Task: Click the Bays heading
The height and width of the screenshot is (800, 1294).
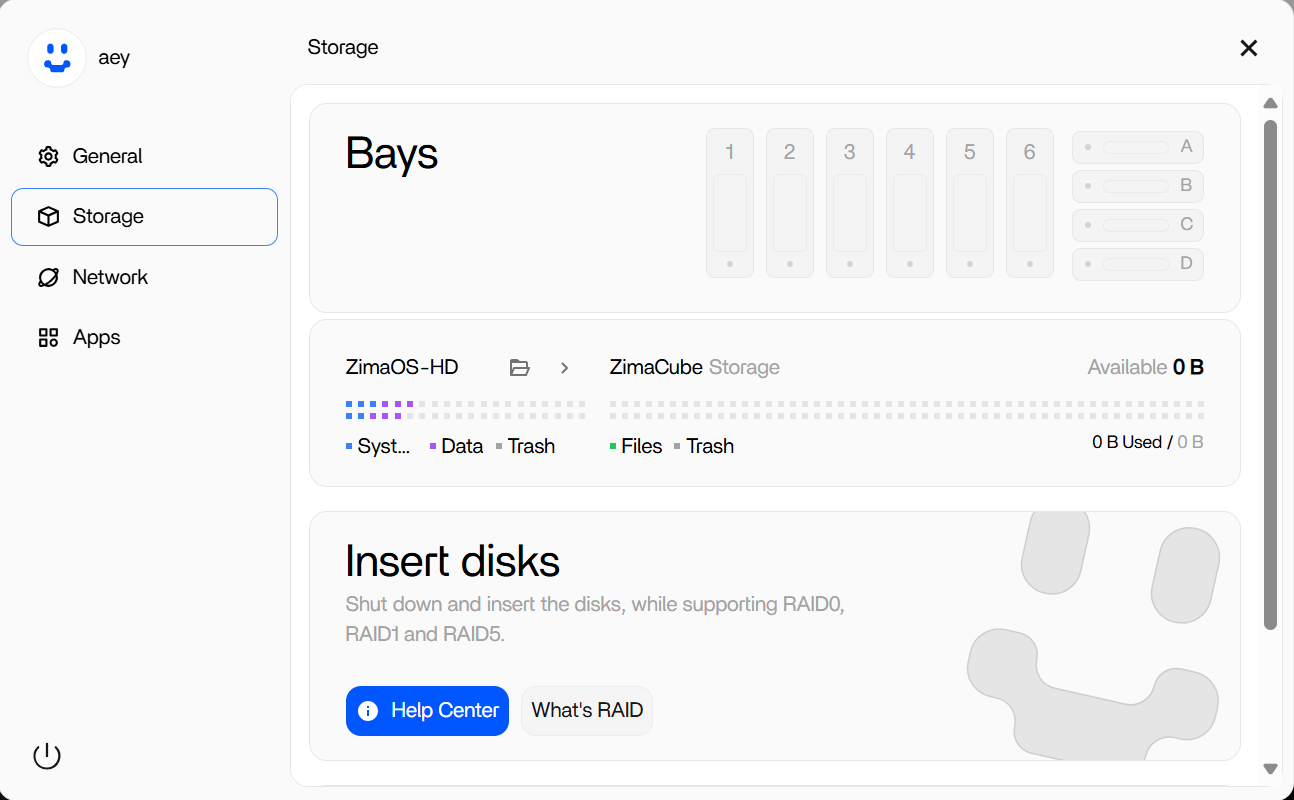Action: point(392,154)
